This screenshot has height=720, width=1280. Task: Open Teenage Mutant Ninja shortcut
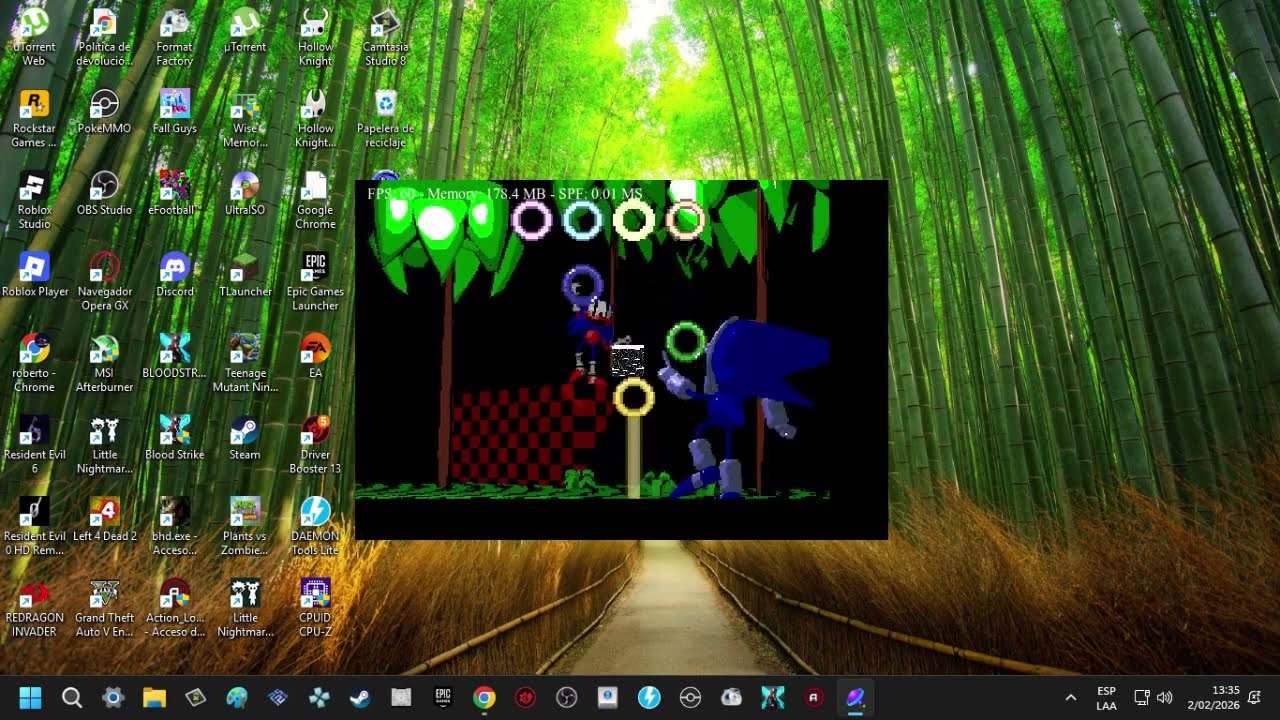[x=245, y=363]
